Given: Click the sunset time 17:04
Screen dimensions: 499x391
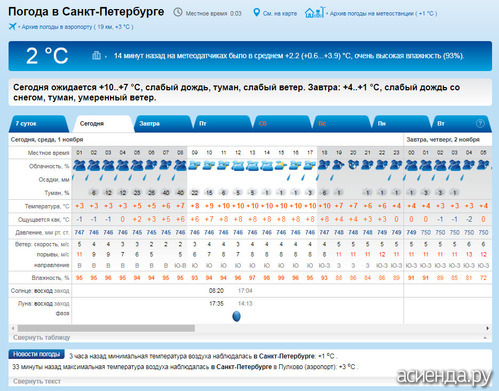Looking at the screenshot, I should point(245,291).
